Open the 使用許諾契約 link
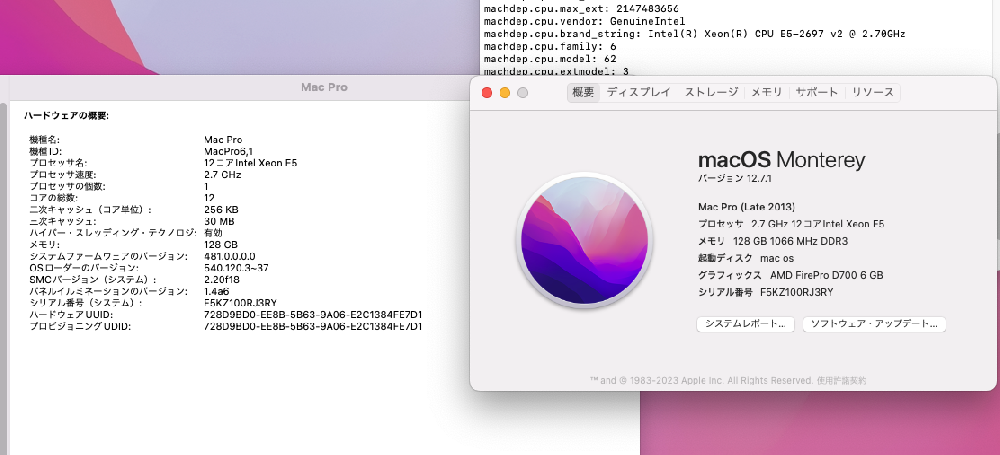Viewport: 1000px width, 455px height. 841,380
